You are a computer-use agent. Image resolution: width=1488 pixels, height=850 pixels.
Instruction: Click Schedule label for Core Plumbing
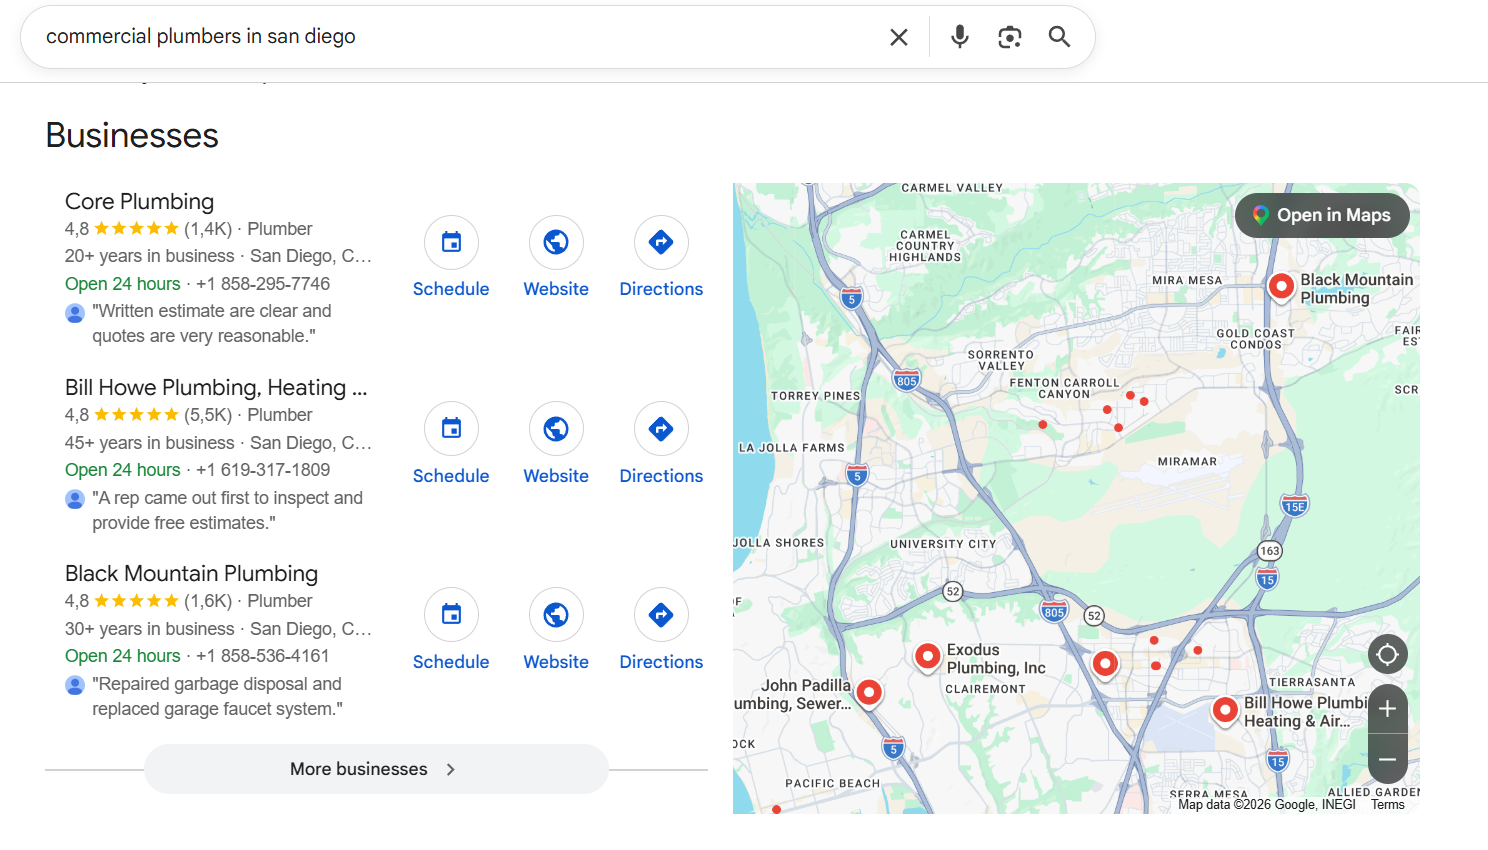[451, 289]
